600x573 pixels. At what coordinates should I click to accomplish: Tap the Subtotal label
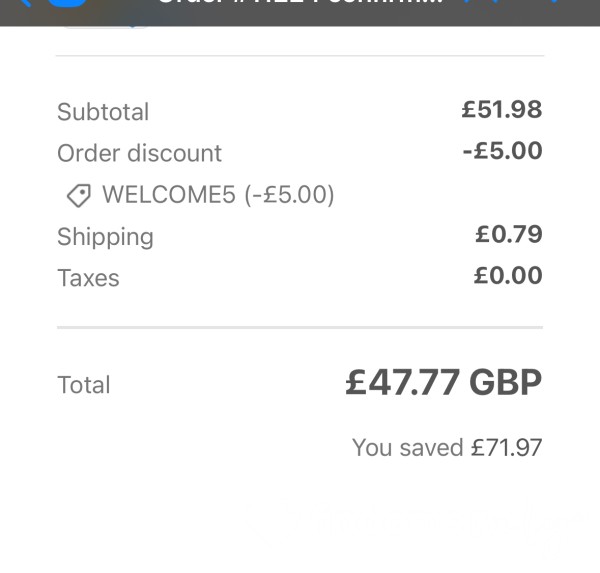pyautogui.click(x=103, y=112)
